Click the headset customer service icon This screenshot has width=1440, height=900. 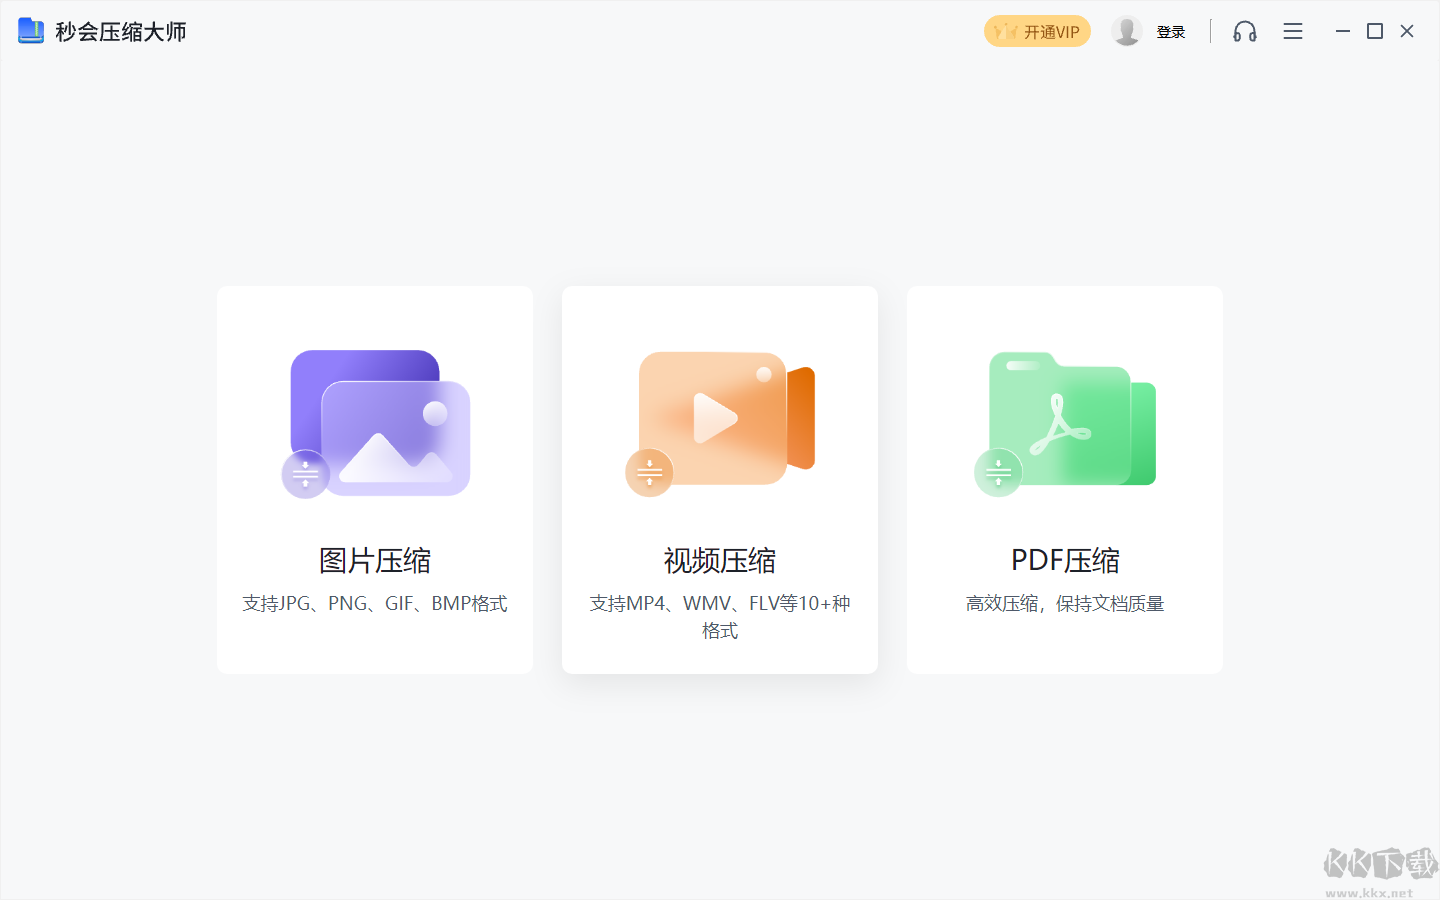click(1244, 31)
